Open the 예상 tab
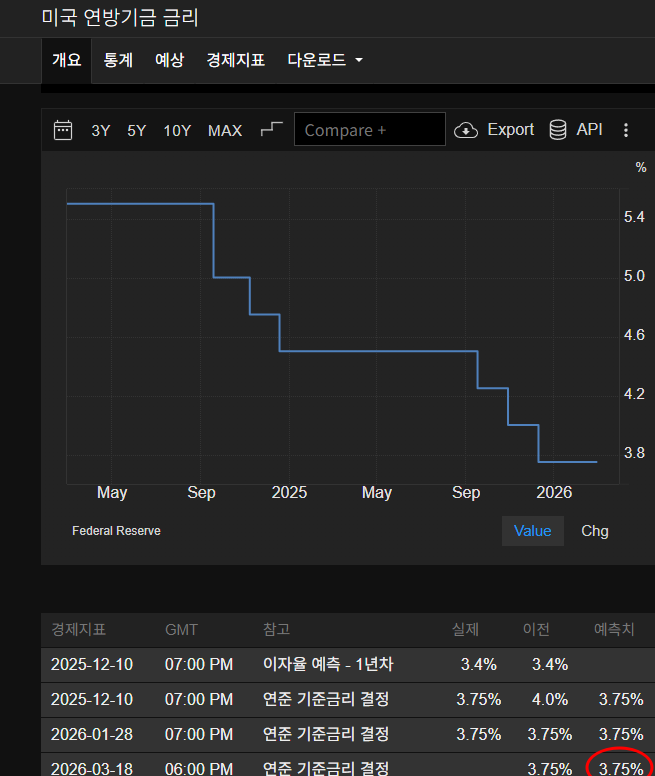This screenshot has width=655, height=776. tap(169, 60)
